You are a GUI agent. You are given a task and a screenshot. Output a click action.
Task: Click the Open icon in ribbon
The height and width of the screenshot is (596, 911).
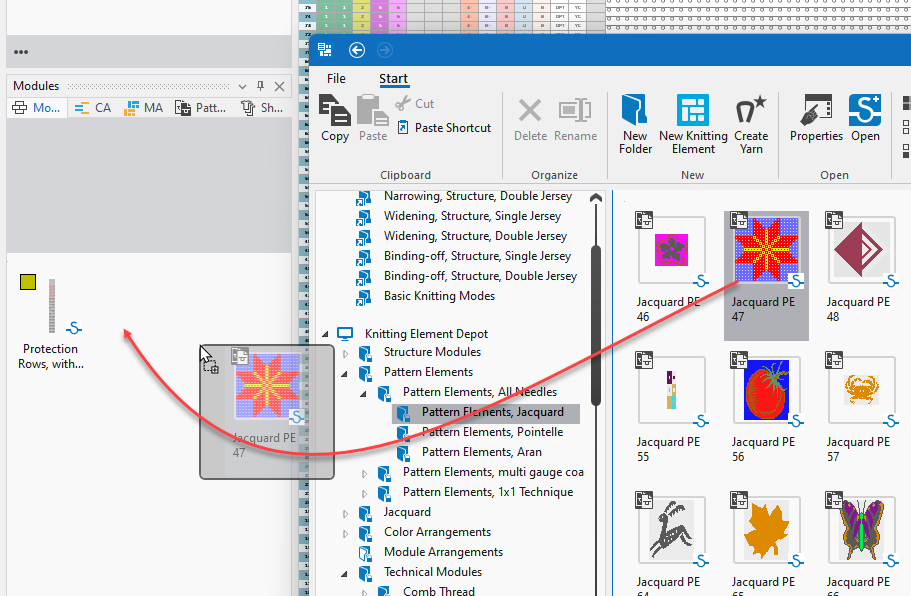(865, 118)
